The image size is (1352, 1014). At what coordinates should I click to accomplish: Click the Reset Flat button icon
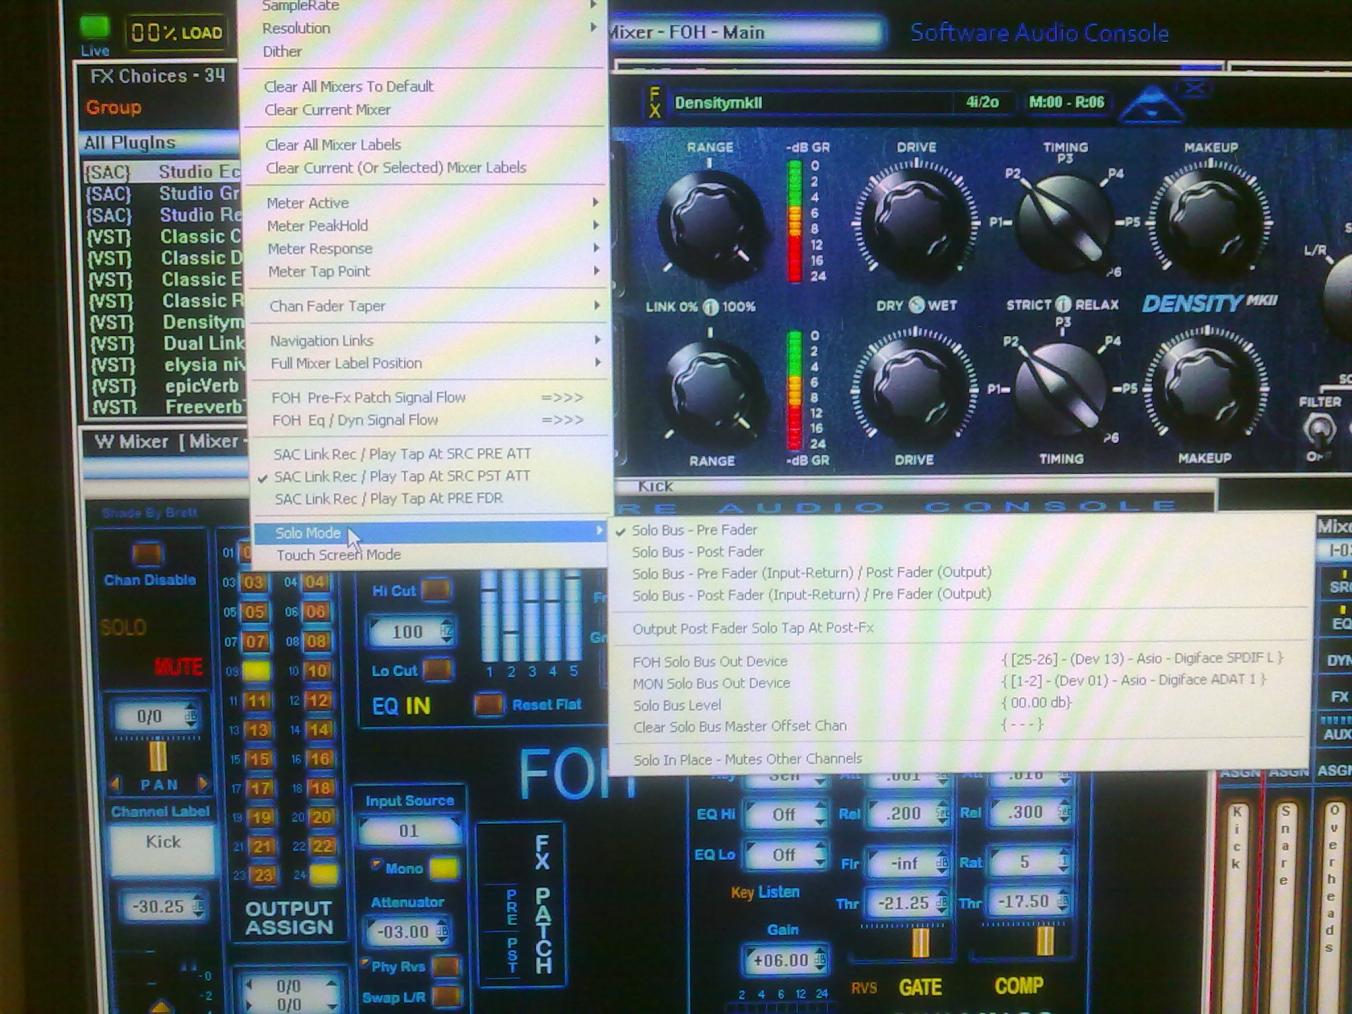click(x=488, y=705)
